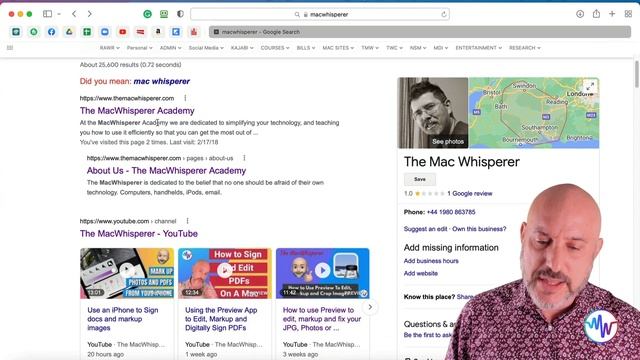Open the MDI favorites menu
640x360 pixels.
tap(440, 48)
